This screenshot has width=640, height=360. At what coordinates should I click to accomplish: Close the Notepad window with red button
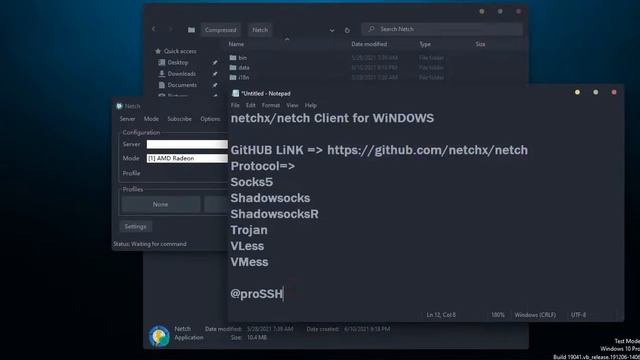(614, 92)
